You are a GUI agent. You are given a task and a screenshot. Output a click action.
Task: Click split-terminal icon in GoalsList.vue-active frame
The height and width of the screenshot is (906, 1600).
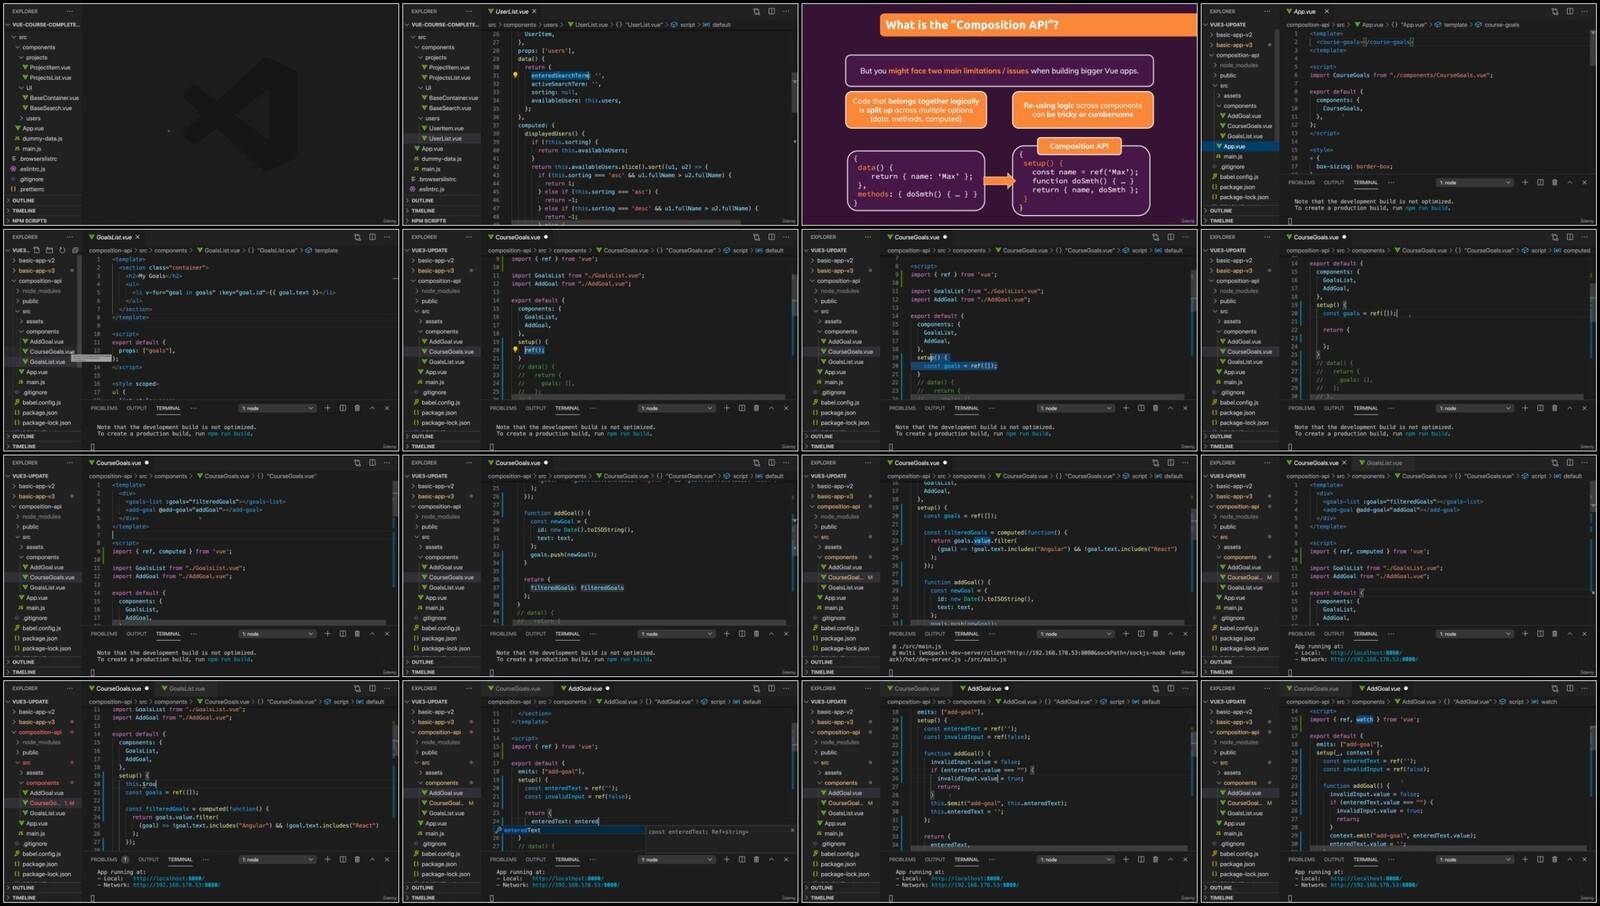(342, 407)
